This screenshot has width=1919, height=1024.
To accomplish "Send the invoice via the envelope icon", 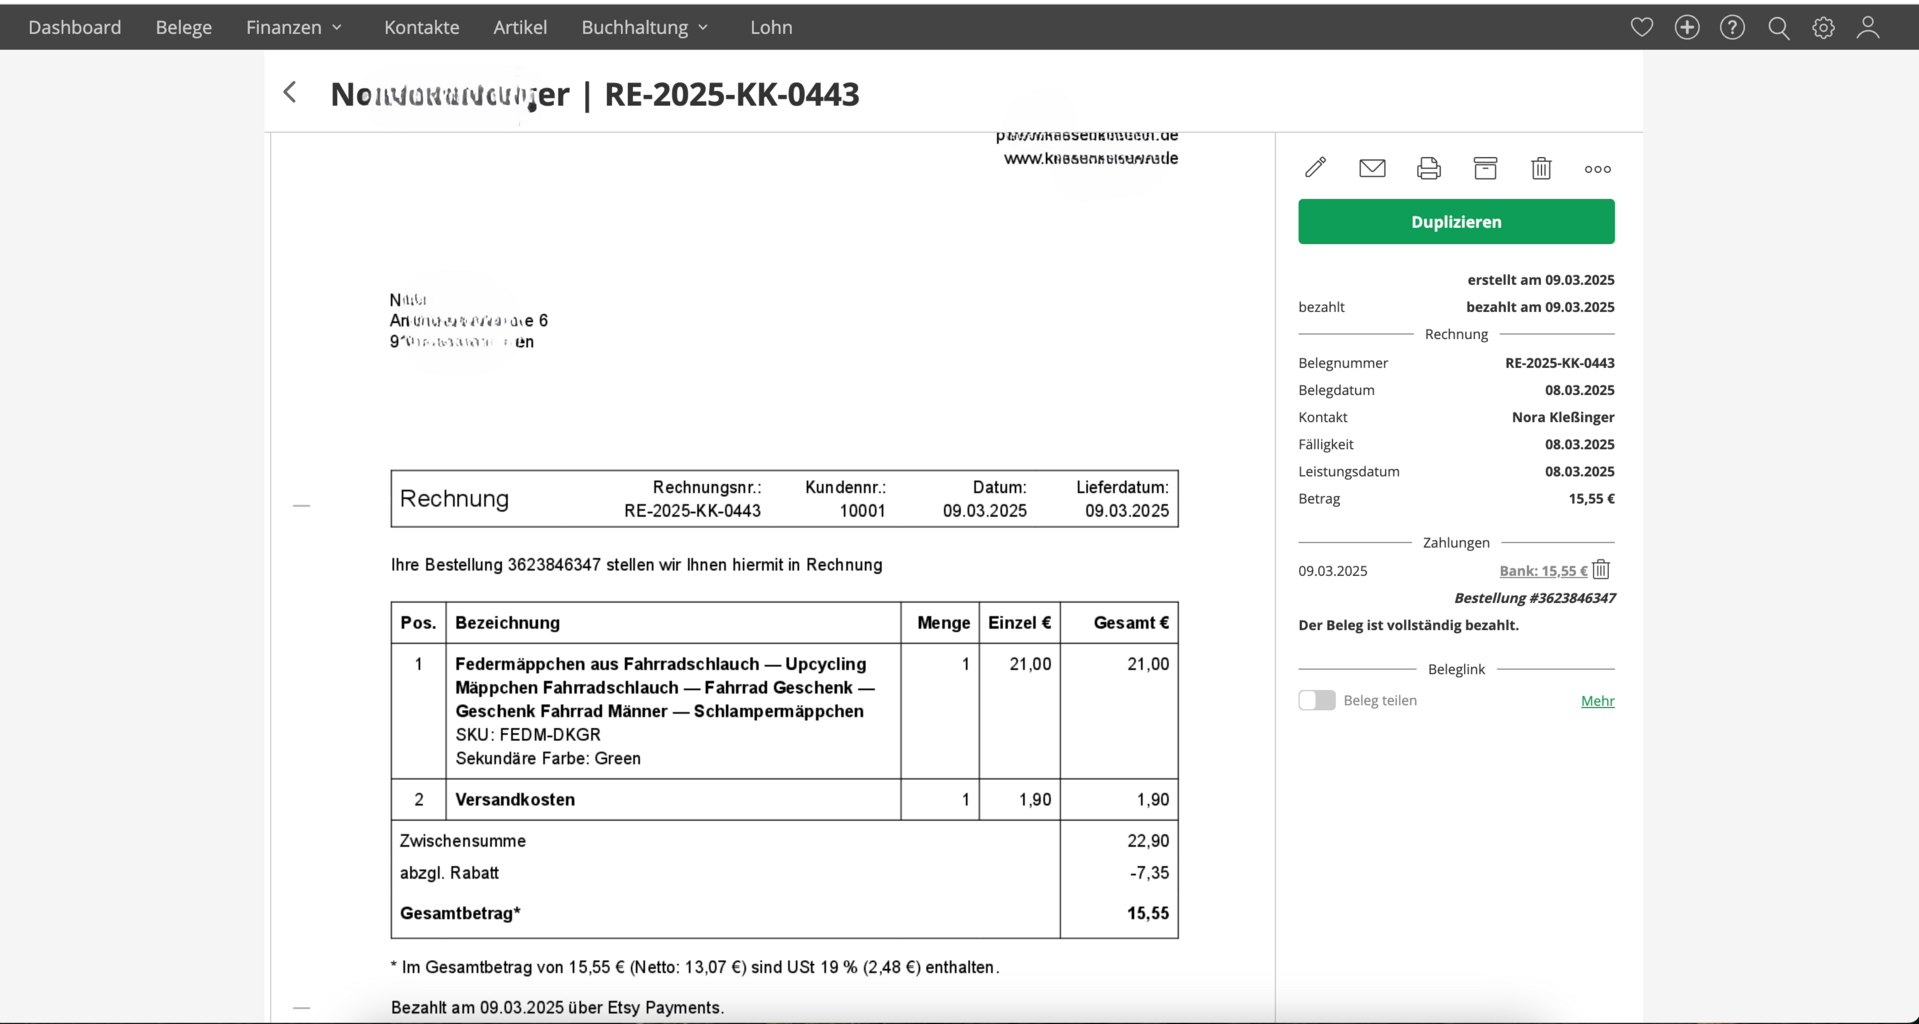I will point(1372,168).
